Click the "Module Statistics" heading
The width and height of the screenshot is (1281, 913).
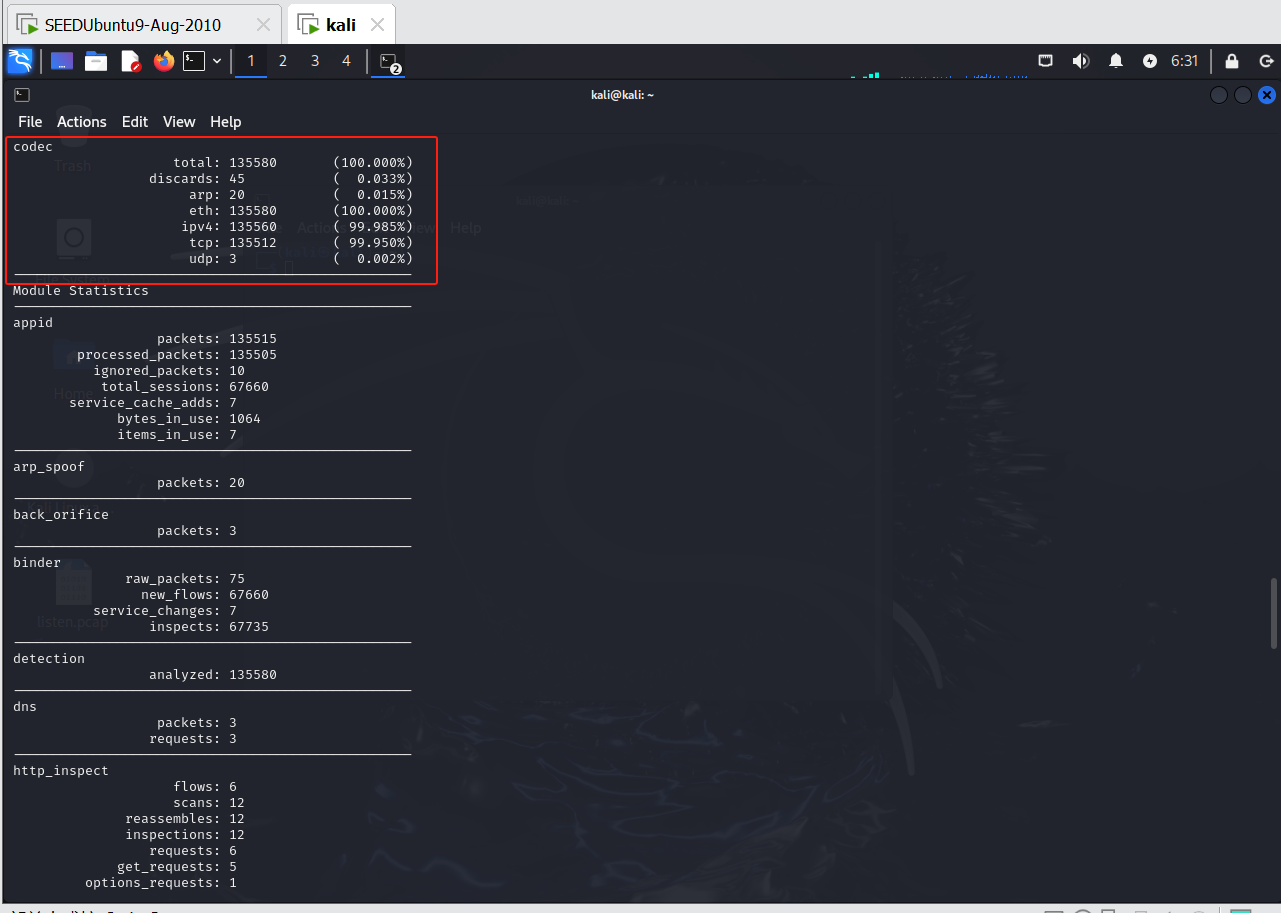[x=81, y=291]
